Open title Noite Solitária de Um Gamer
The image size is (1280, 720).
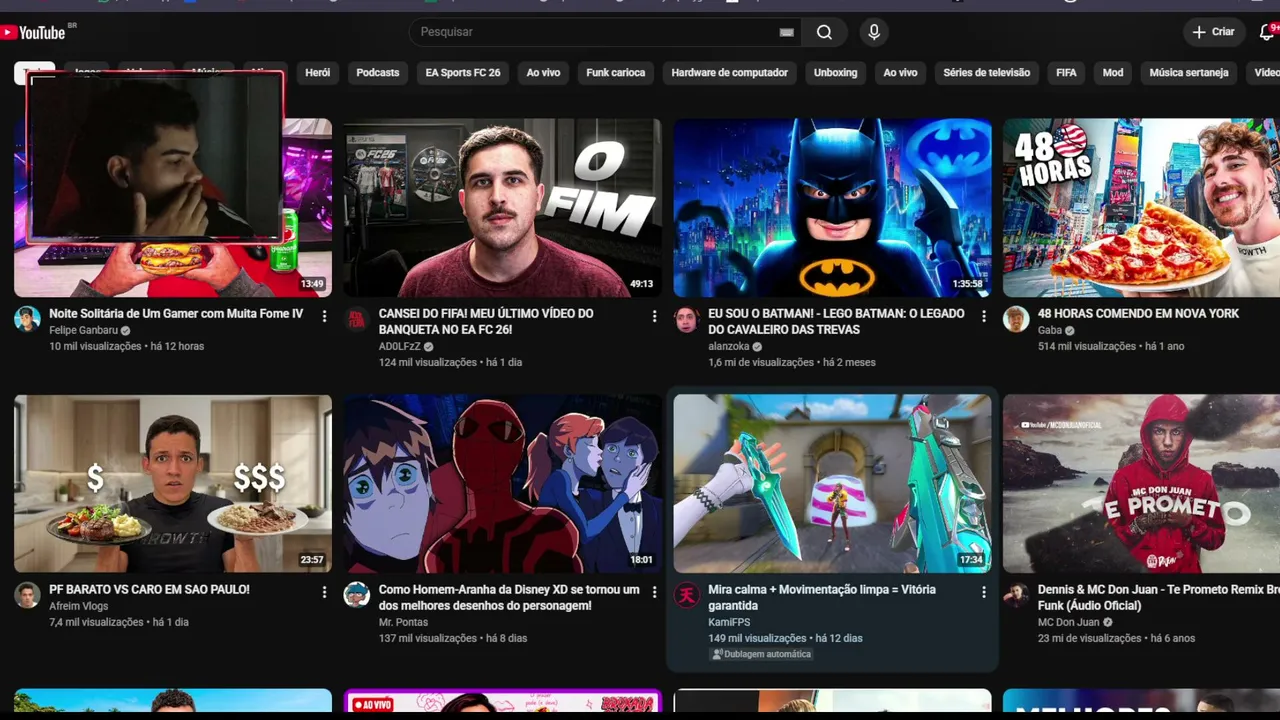[176, 314]
